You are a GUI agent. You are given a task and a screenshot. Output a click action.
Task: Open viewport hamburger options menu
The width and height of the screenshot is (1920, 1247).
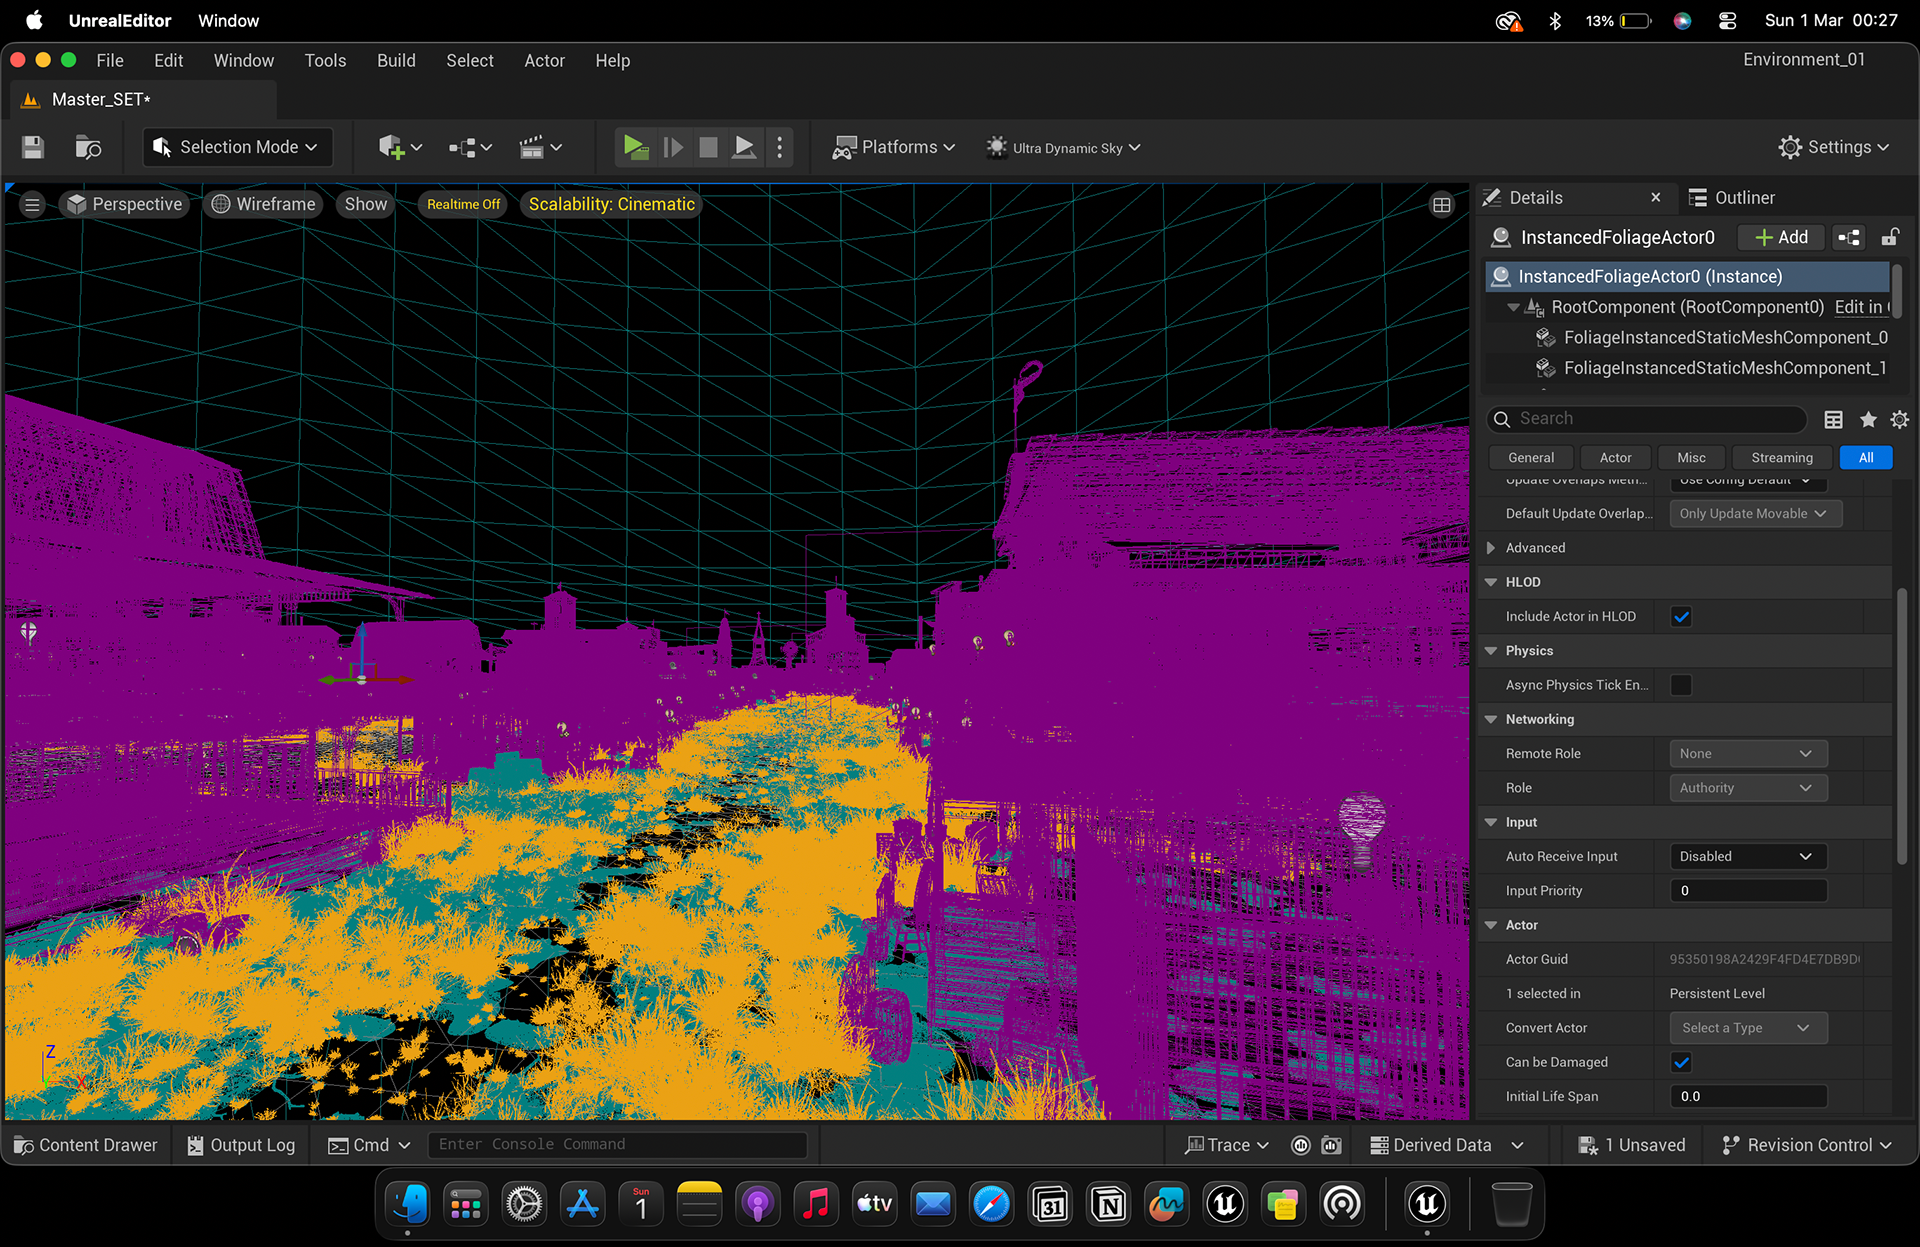pyautogui.click(x=32, y=205)
